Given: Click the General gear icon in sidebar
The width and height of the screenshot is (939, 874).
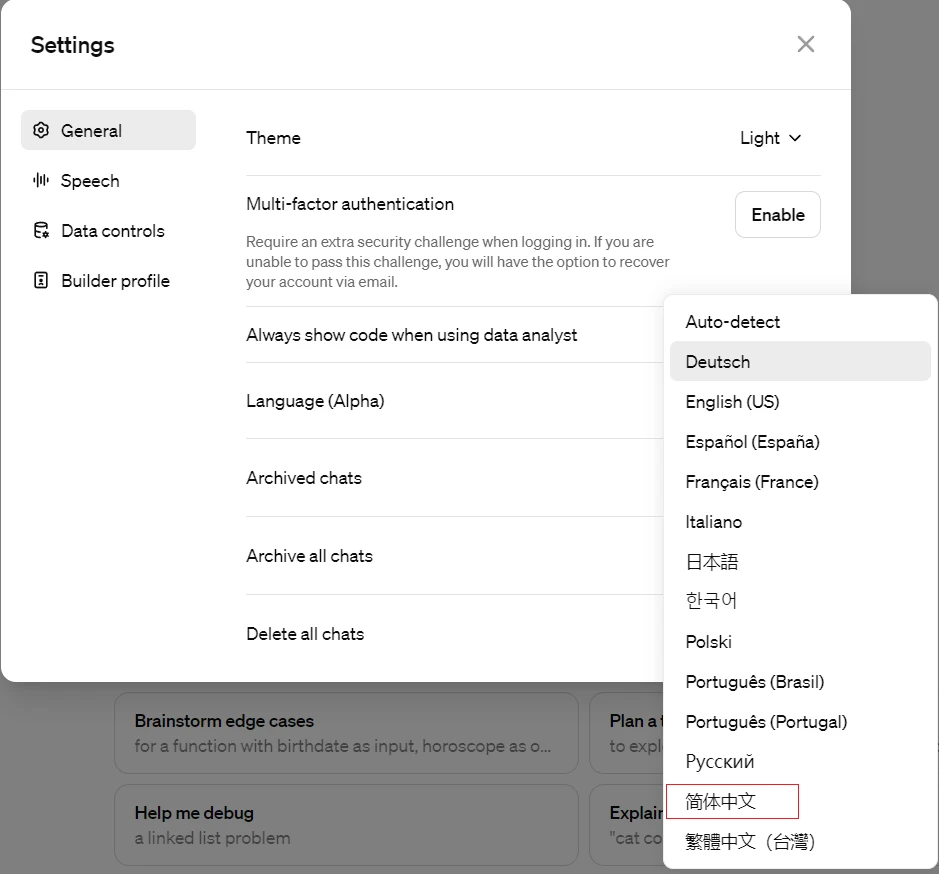Looking at the screenshot, I should point(41,130).
